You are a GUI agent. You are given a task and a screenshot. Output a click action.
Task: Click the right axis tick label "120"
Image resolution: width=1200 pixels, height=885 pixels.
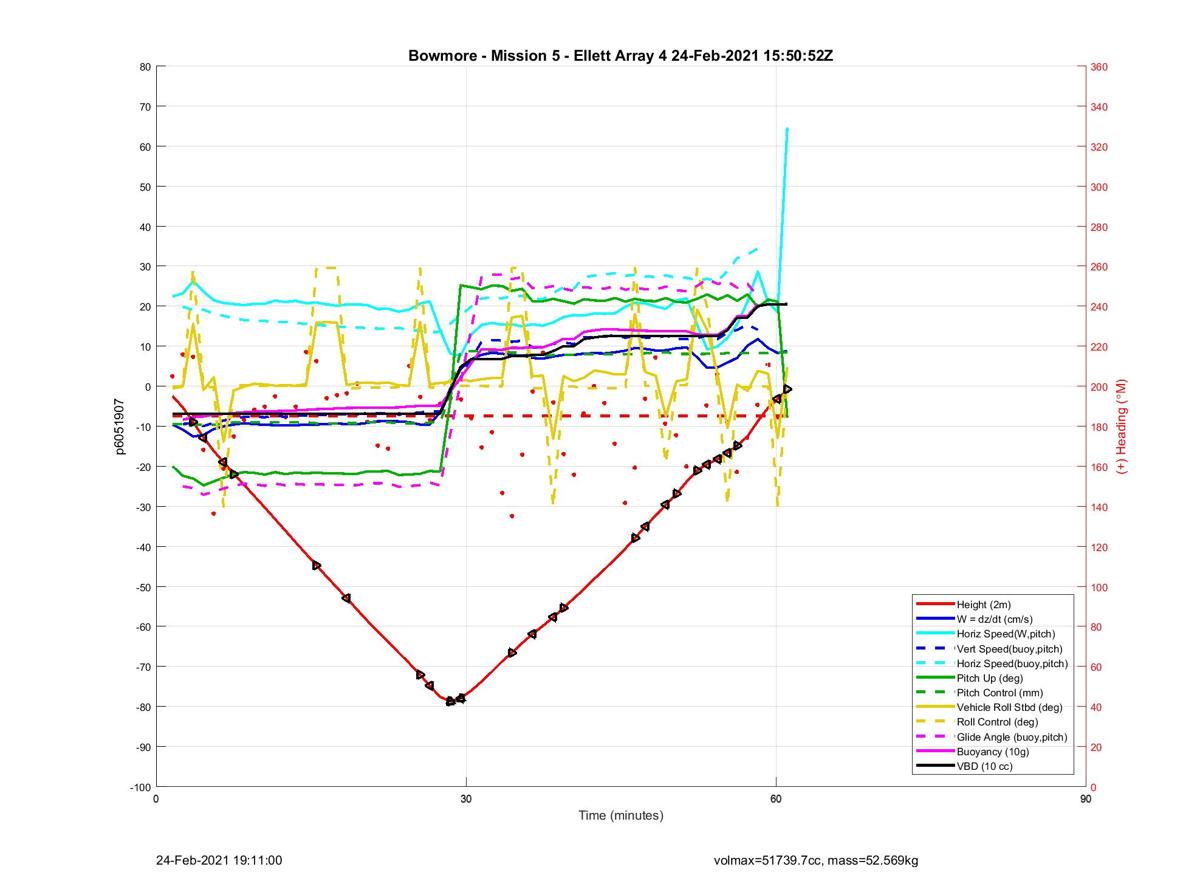click(1099, 547)
